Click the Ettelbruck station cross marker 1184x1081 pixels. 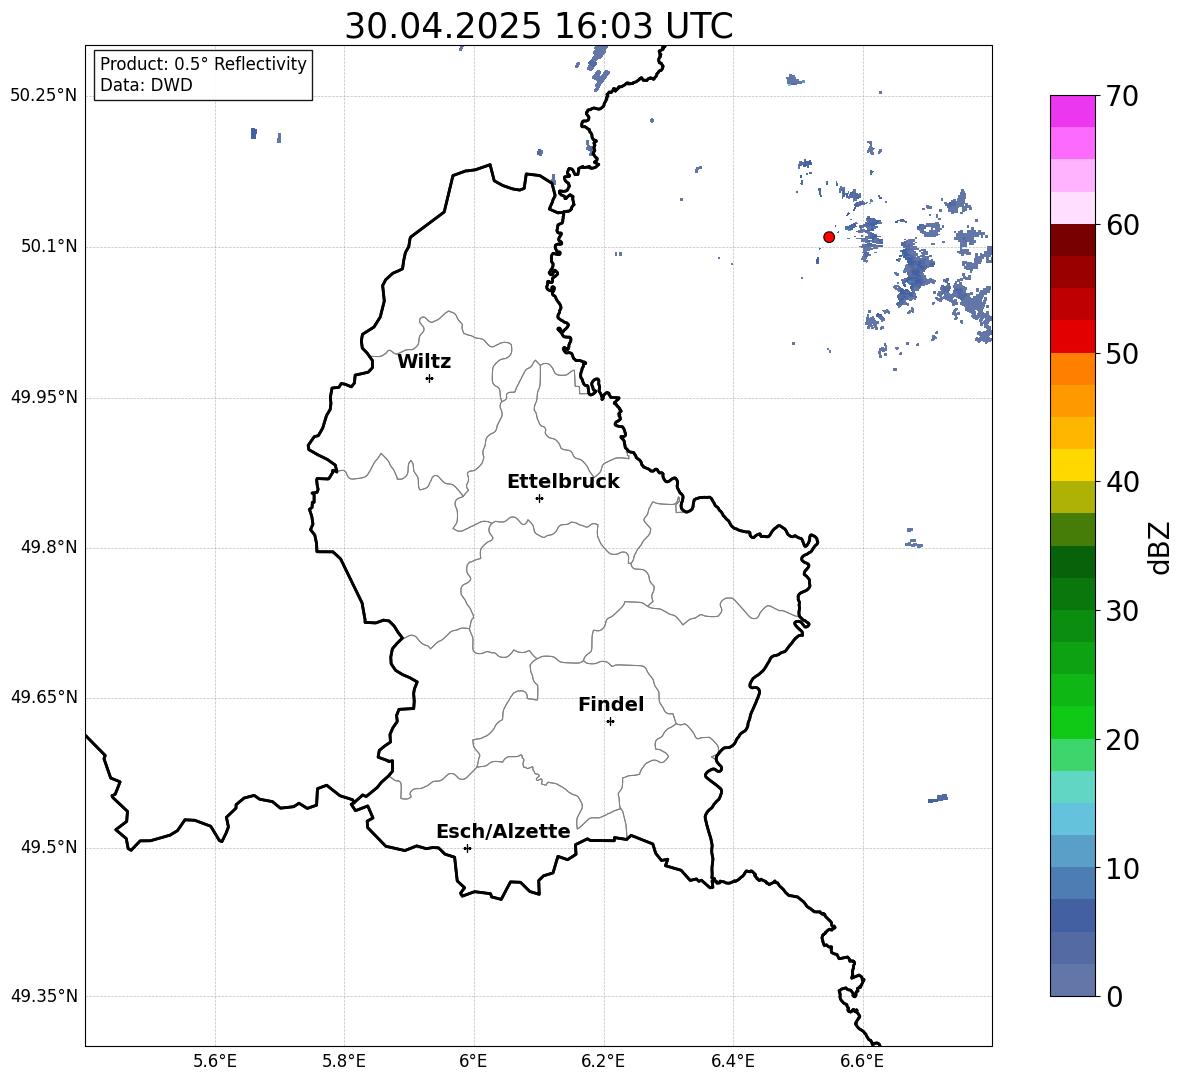[539, 498]
